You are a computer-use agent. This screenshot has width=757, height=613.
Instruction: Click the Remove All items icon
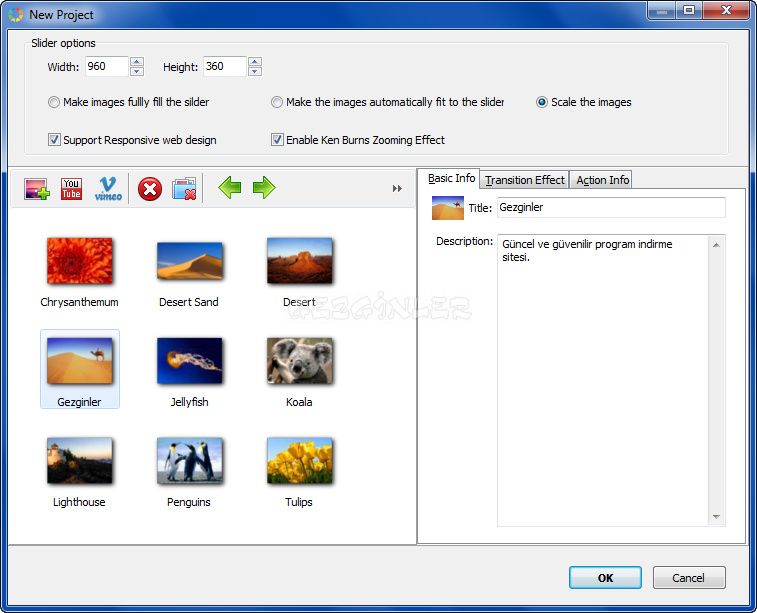click(x=184, y=188)
